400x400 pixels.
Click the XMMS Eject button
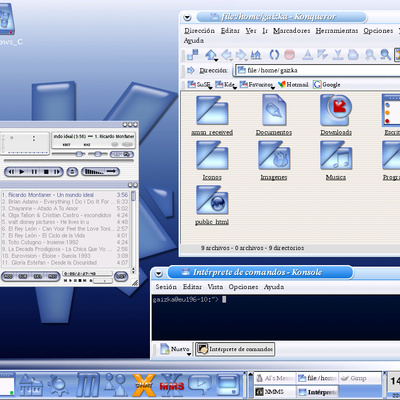[72, 172]
